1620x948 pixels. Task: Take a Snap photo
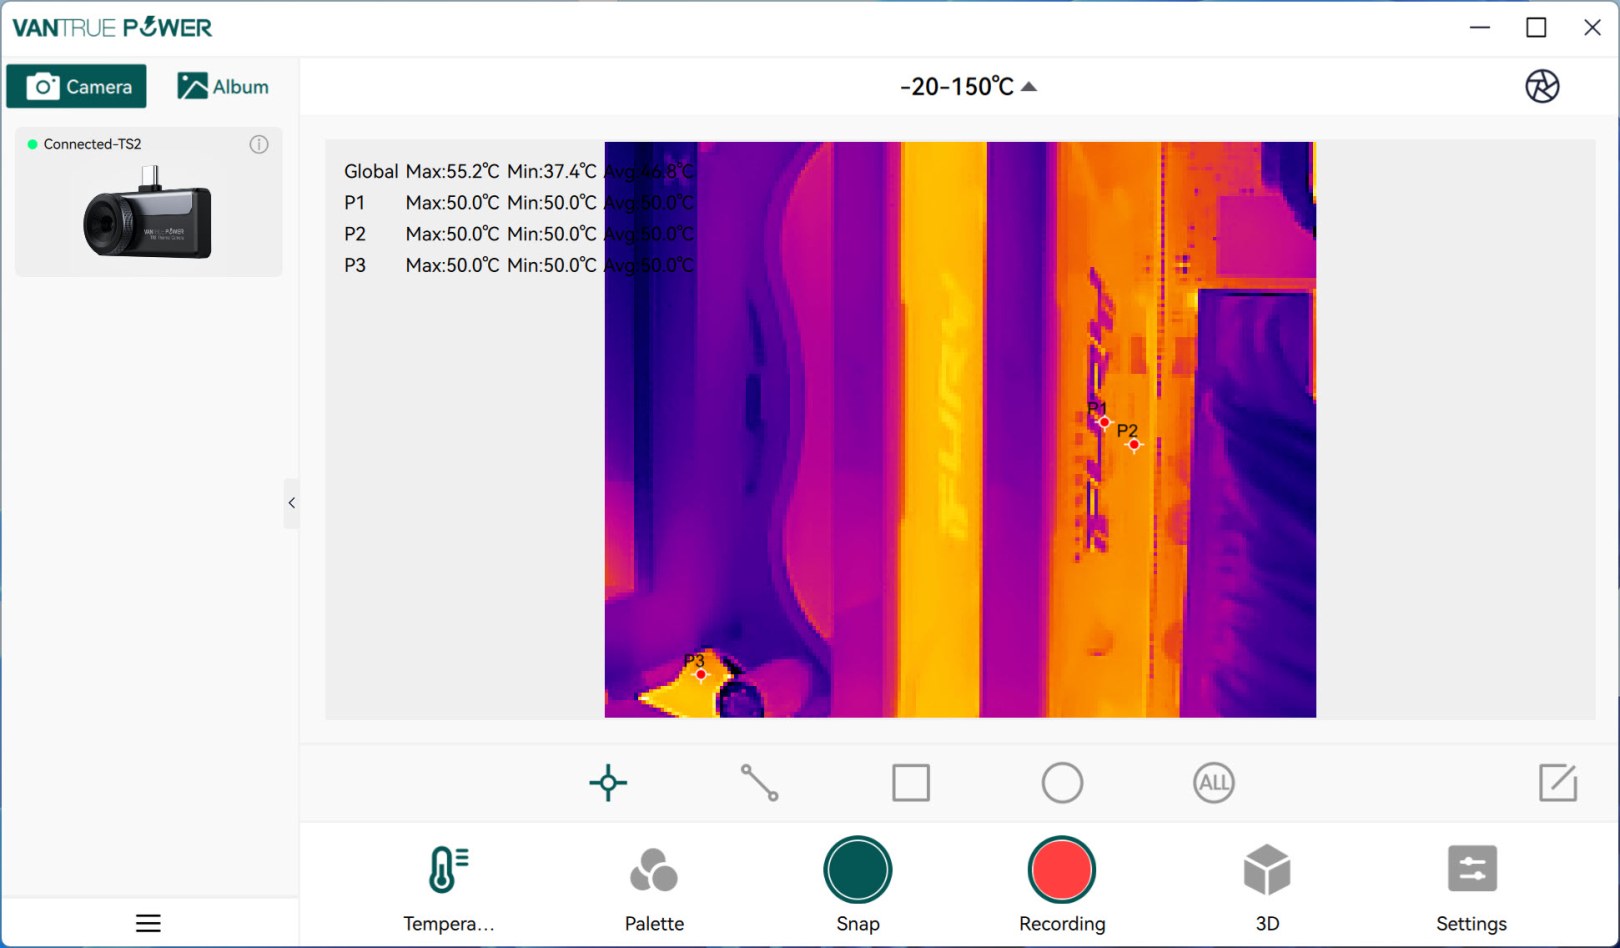858,870
